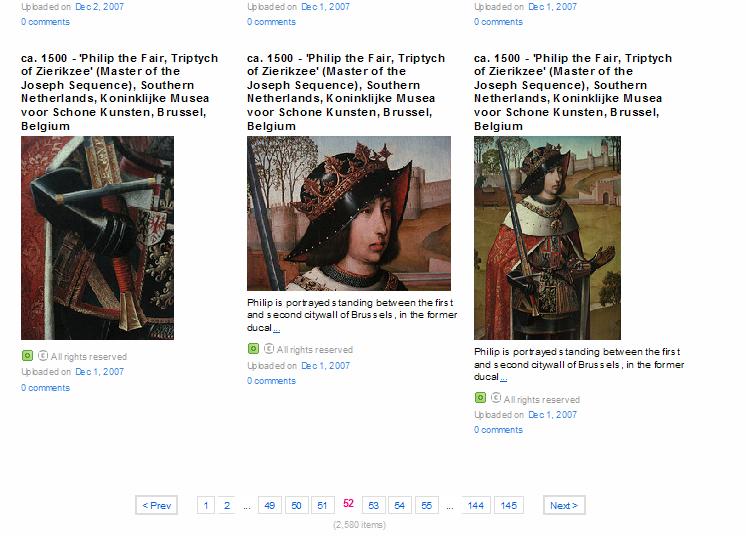
Task: Open Philip face close-up thumbnail
Action: pos(349,213)
